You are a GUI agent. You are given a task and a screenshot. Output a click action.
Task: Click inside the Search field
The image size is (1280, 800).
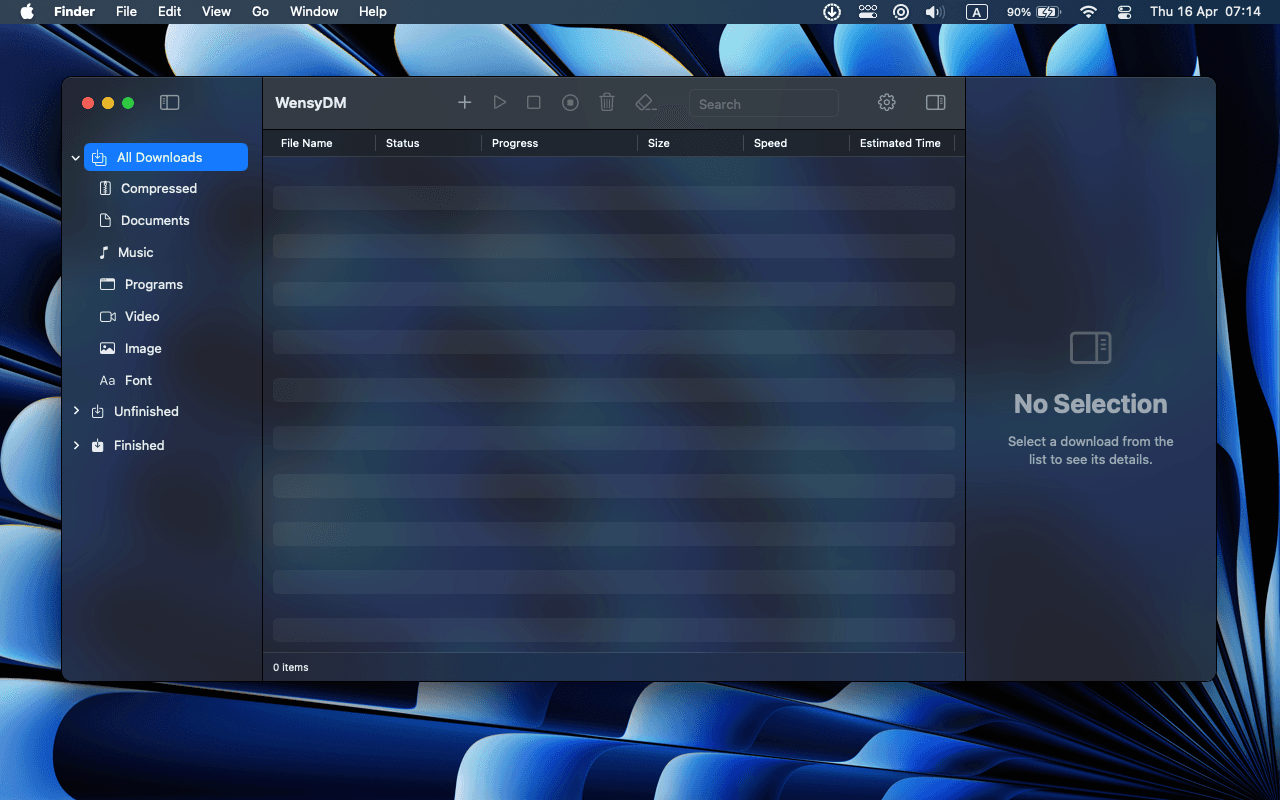tap(763, 103)
